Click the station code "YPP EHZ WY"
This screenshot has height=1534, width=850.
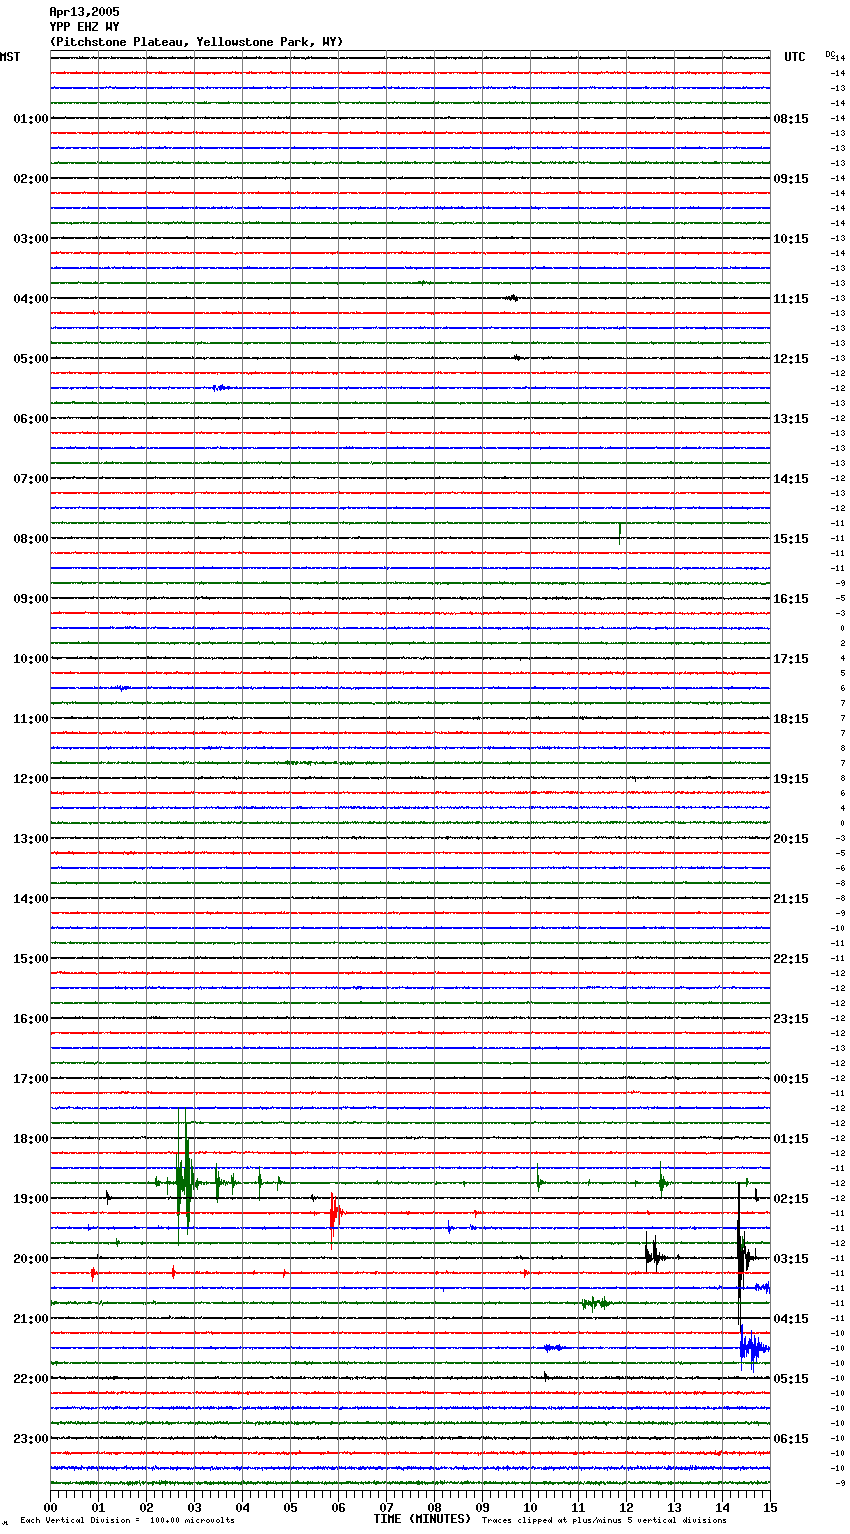click(x=84, y=27)
